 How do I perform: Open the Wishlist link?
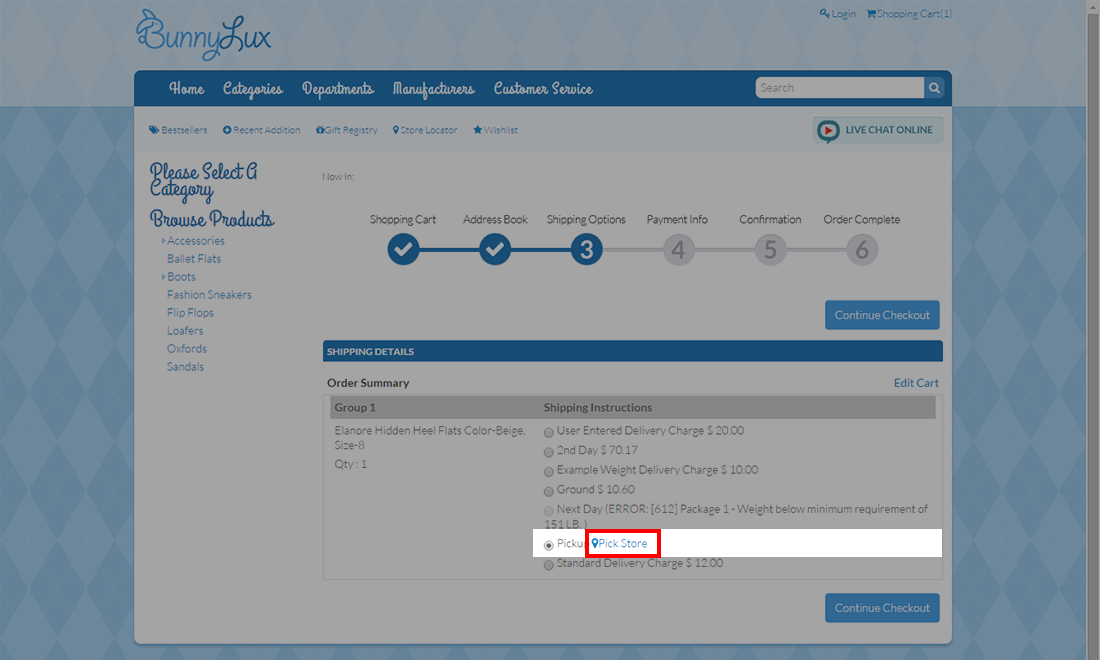(495, 130)
